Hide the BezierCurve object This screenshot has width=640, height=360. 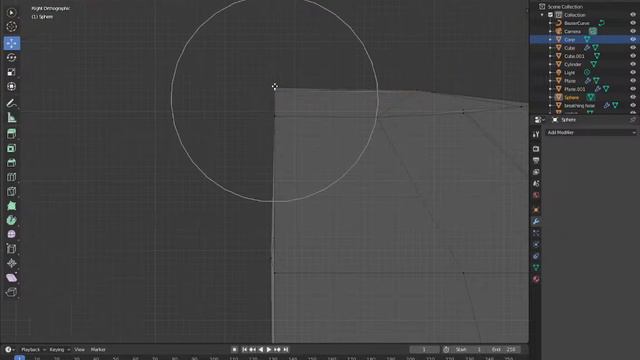[x=633, y=23]
